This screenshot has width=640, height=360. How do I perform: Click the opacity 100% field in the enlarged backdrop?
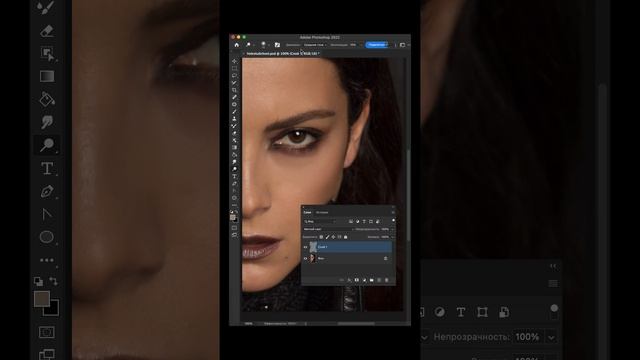tap(527, 337)
